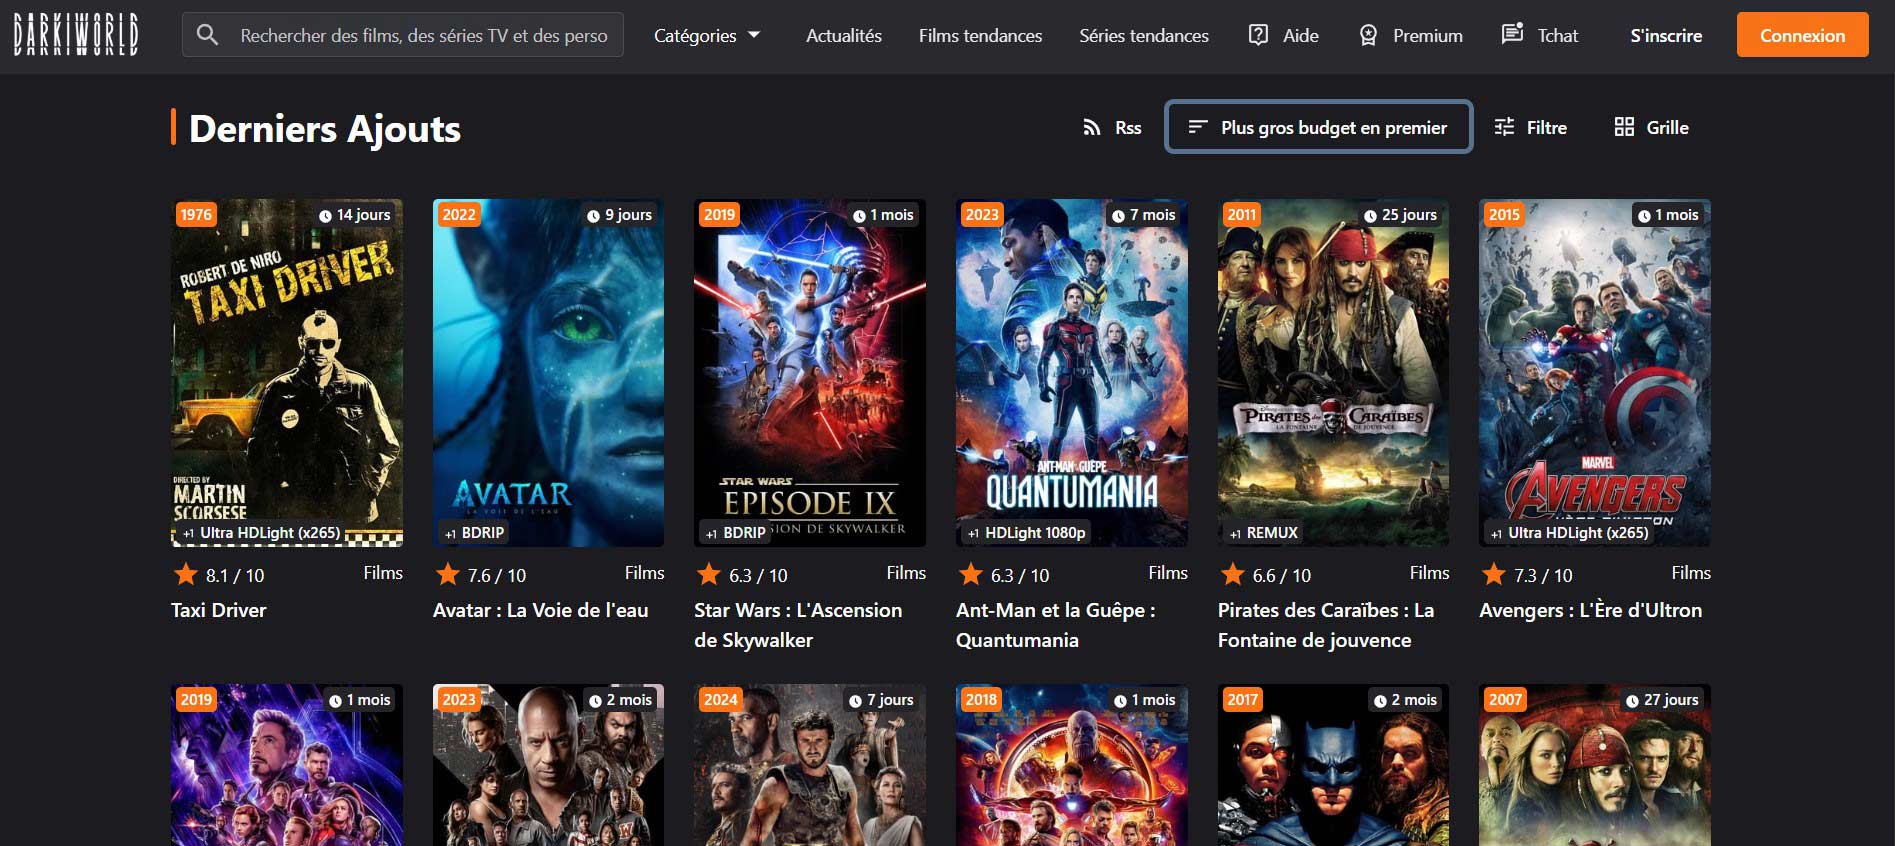Viewport: 1895px width, 846px height.
Task: Click the star icon beside 7.3 / 10
Action: pyautogui.click(x=1494, y=574)
